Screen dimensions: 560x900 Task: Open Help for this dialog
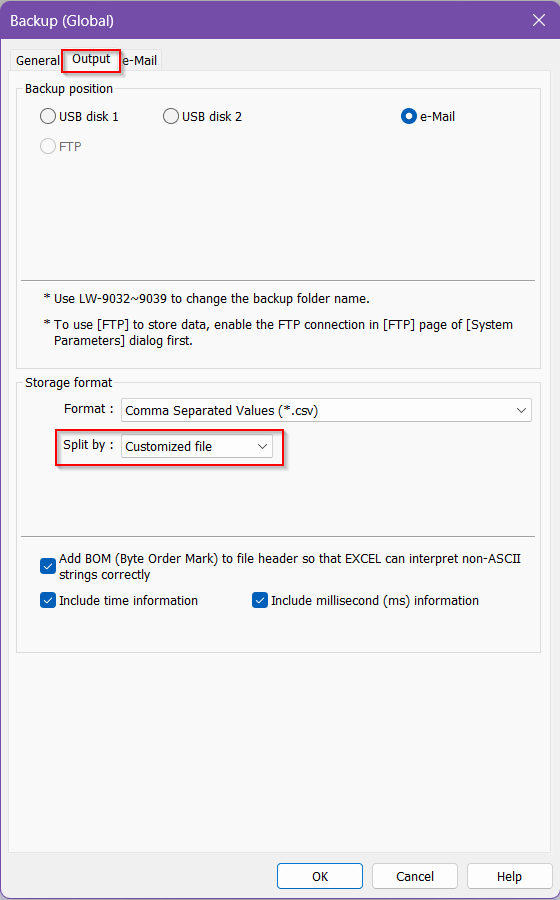tap(510, 876)
